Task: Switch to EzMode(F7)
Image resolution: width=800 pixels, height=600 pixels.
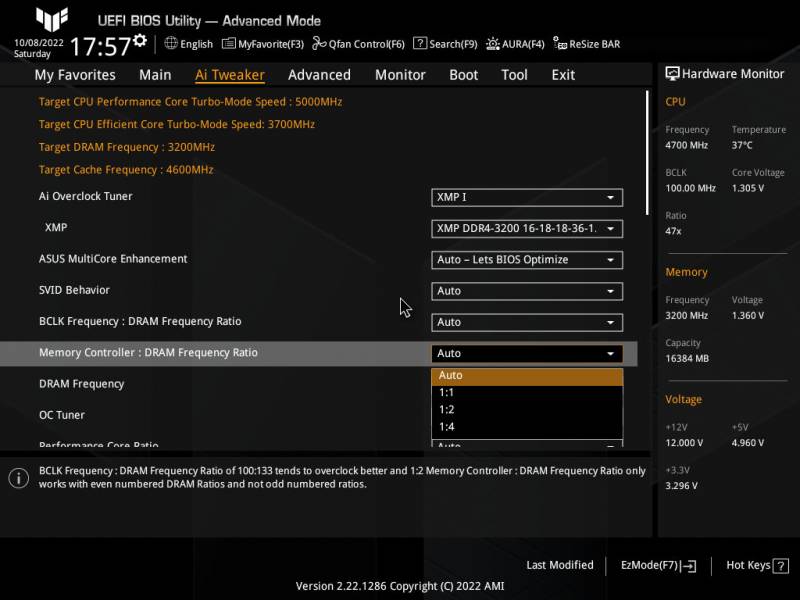Action: pyautogui.click(x=658, y=566)
